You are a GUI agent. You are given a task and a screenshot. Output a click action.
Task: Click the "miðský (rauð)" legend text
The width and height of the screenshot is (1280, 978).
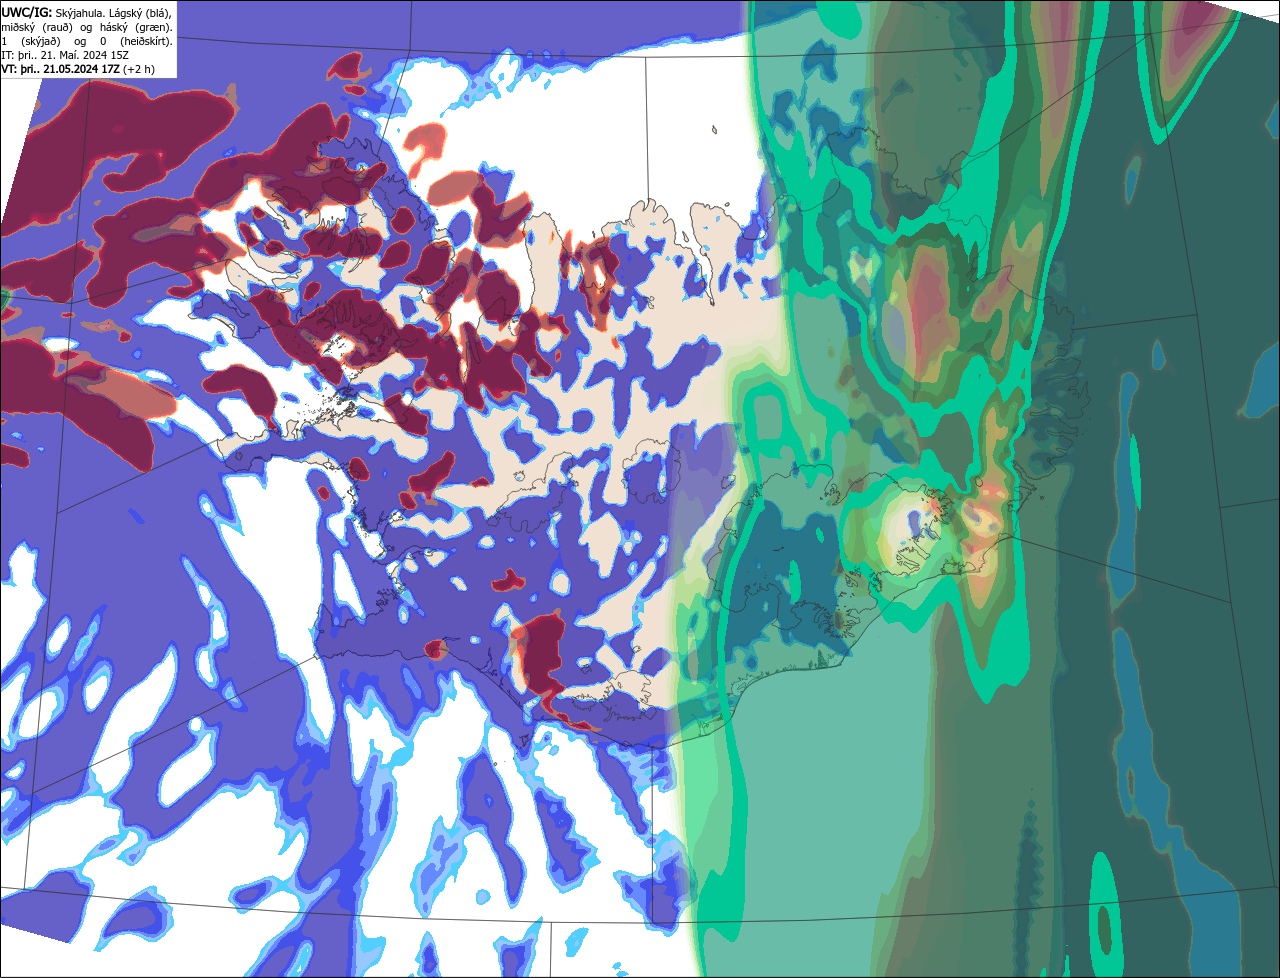pos(37,28)
